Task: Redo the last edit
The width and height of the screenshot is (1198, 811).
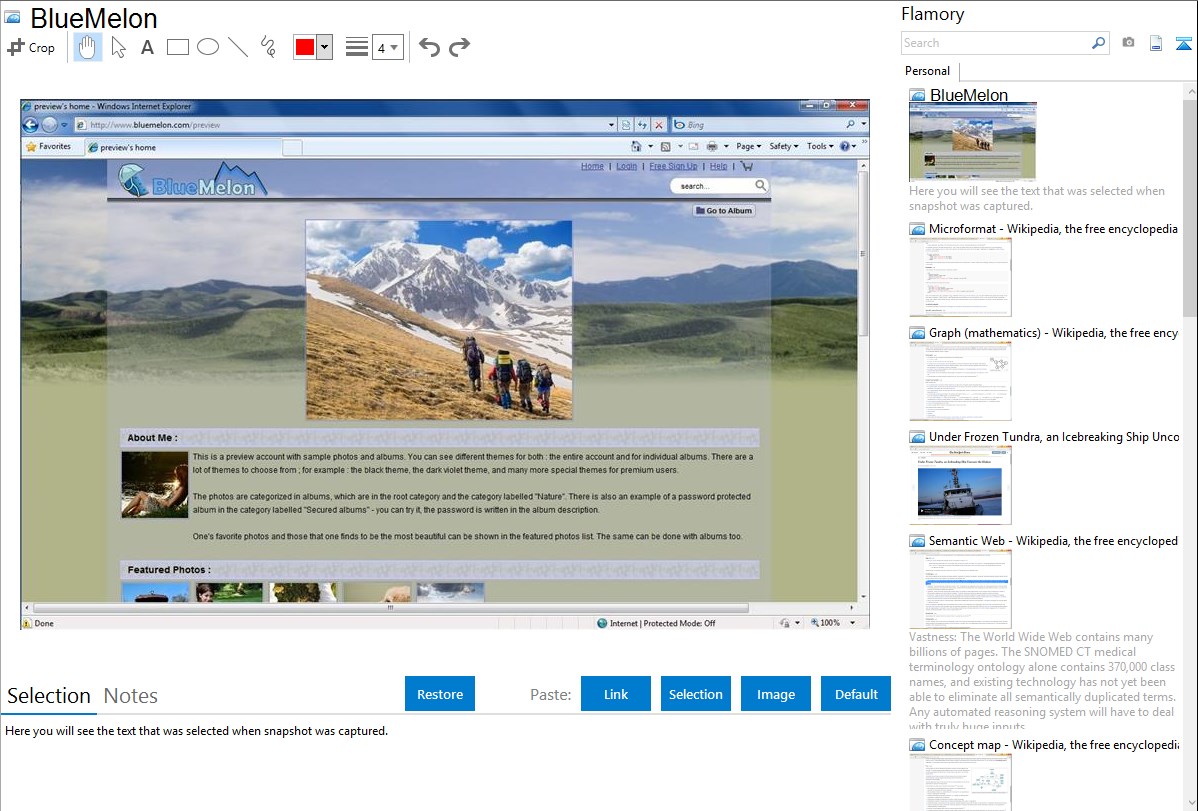Action: [459, 47]
